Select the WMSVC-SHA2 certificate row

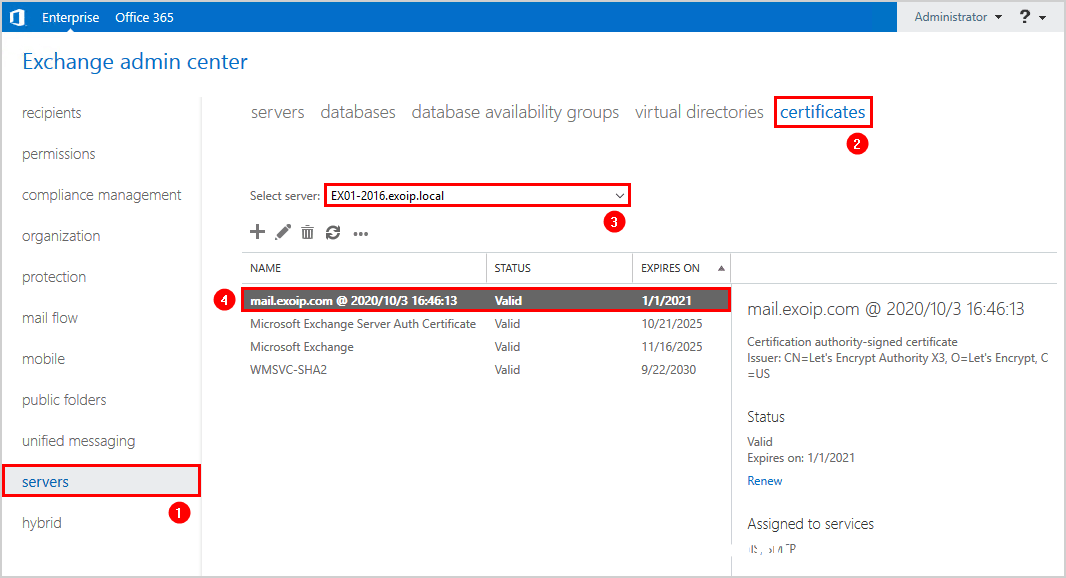click(486, 370)
